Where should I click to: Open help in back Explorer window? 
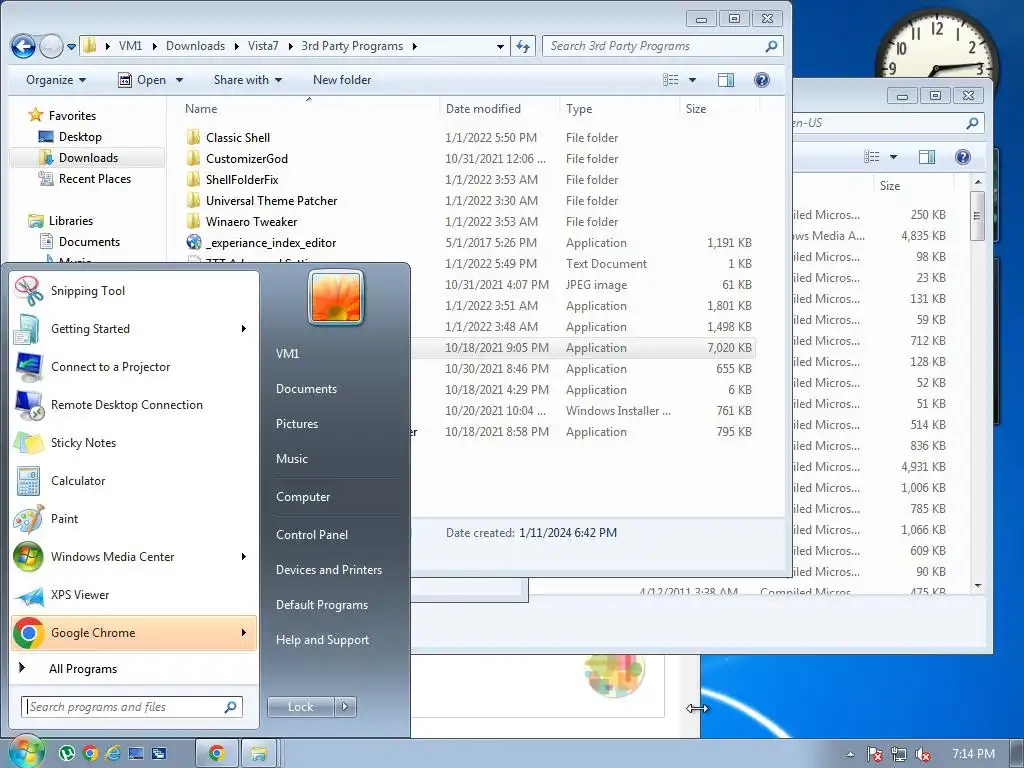pyautogui.click(x=963, y=157)
